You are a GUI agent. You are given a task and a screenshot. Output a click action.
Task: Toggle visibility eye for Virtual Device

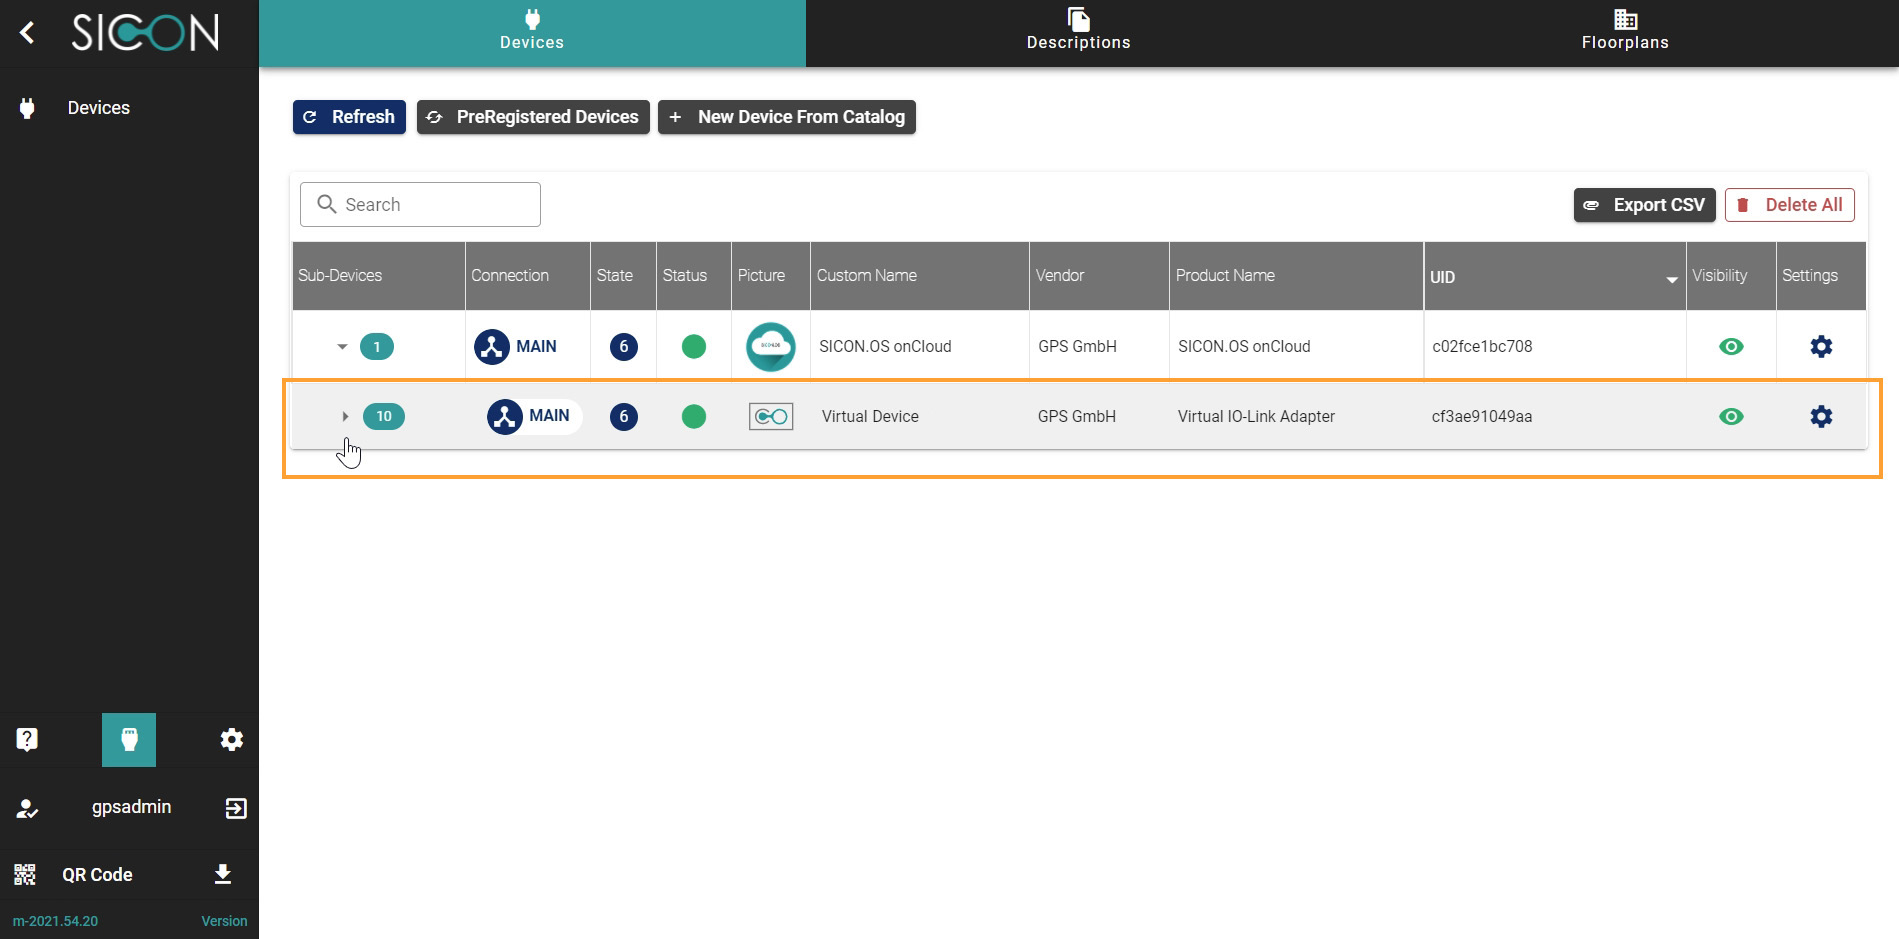click(1730, 416)
